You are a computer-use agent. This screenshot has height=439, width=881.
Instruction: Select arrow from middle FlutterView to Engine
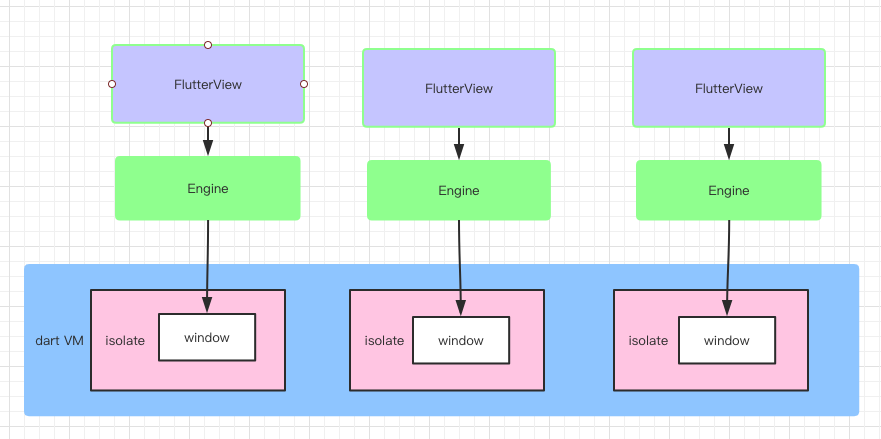coord(459,144)
